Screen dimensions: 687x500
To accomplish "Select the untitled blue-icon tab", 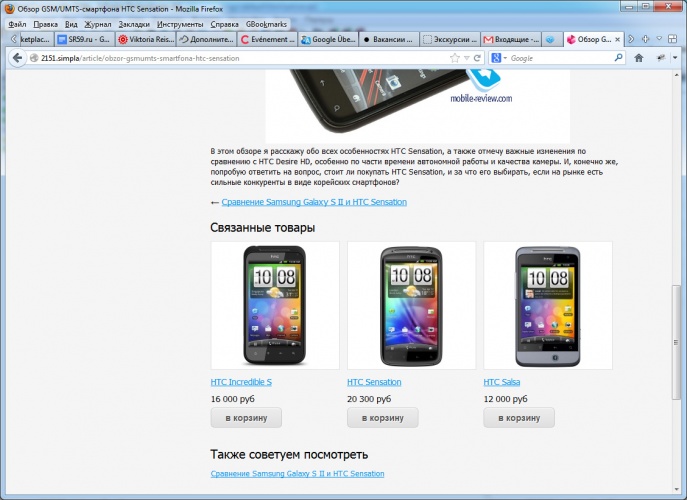I will 552,39.
